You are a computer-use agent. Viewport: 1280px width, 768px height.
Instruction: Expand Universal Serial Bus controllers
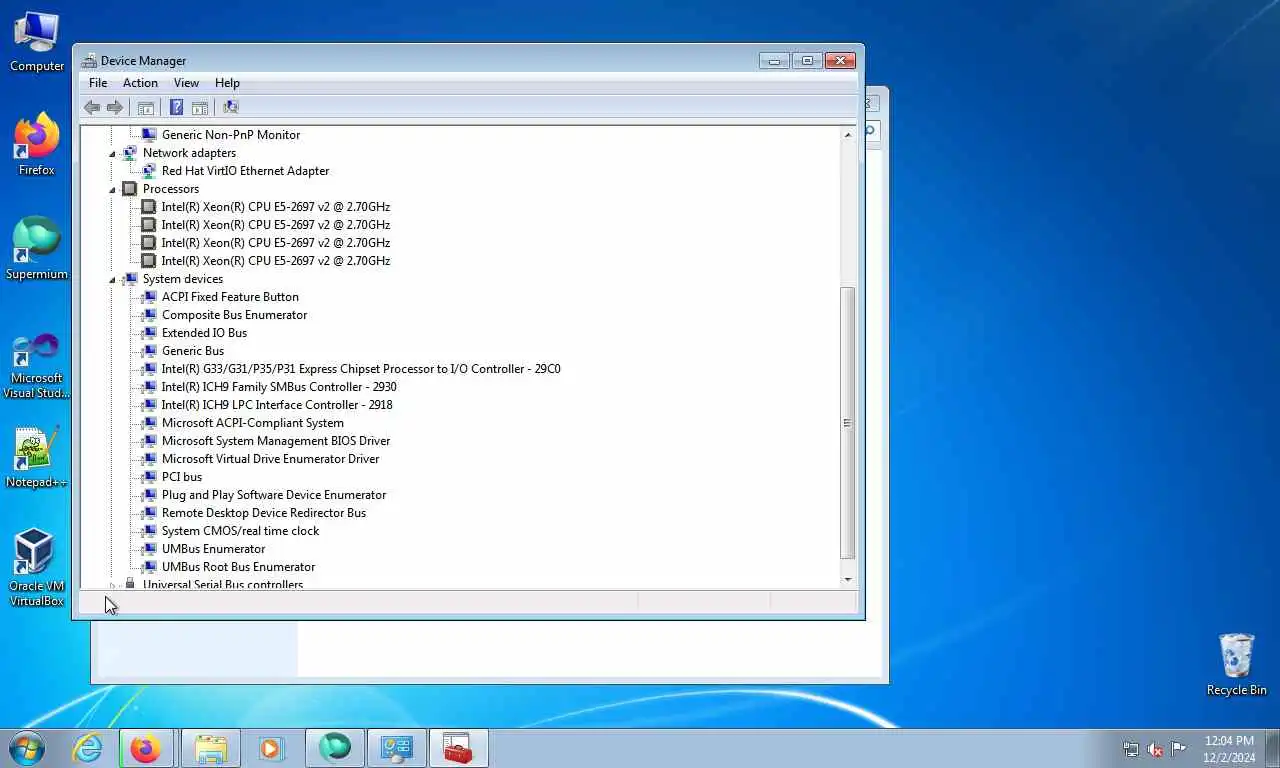112,585
